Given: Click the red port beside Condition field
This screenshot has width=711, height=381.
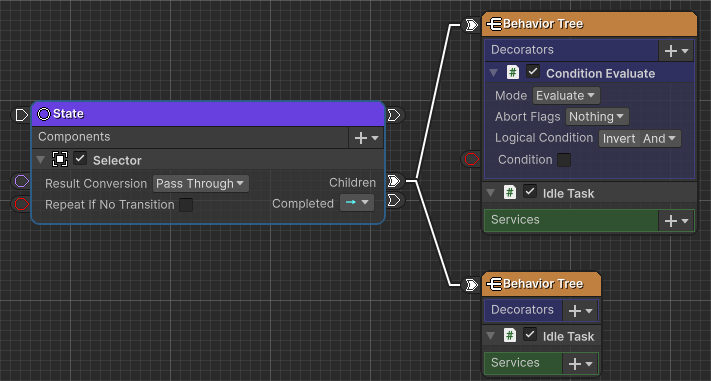Looking at the screenshot, I should pyautogui.click(x=472, y=159).
